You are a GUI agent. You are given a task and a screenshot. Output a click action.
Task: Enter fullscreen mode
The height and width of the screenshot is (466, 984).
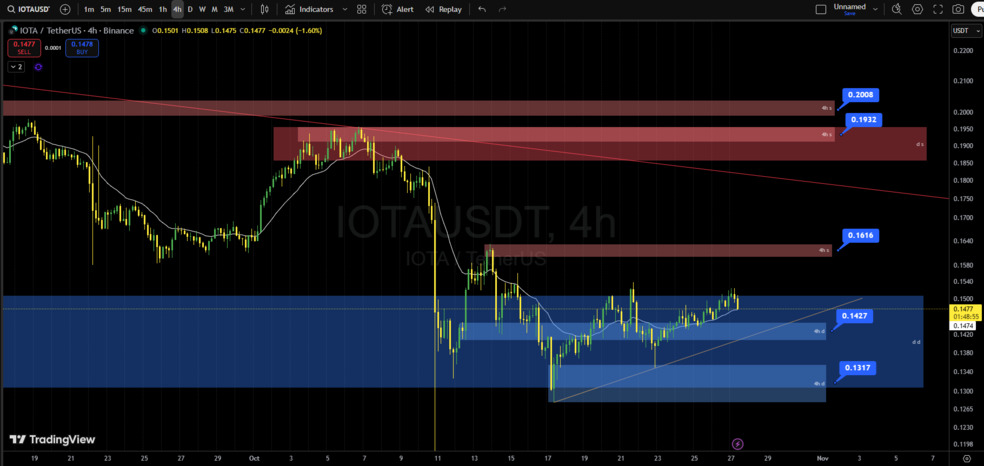938,9
